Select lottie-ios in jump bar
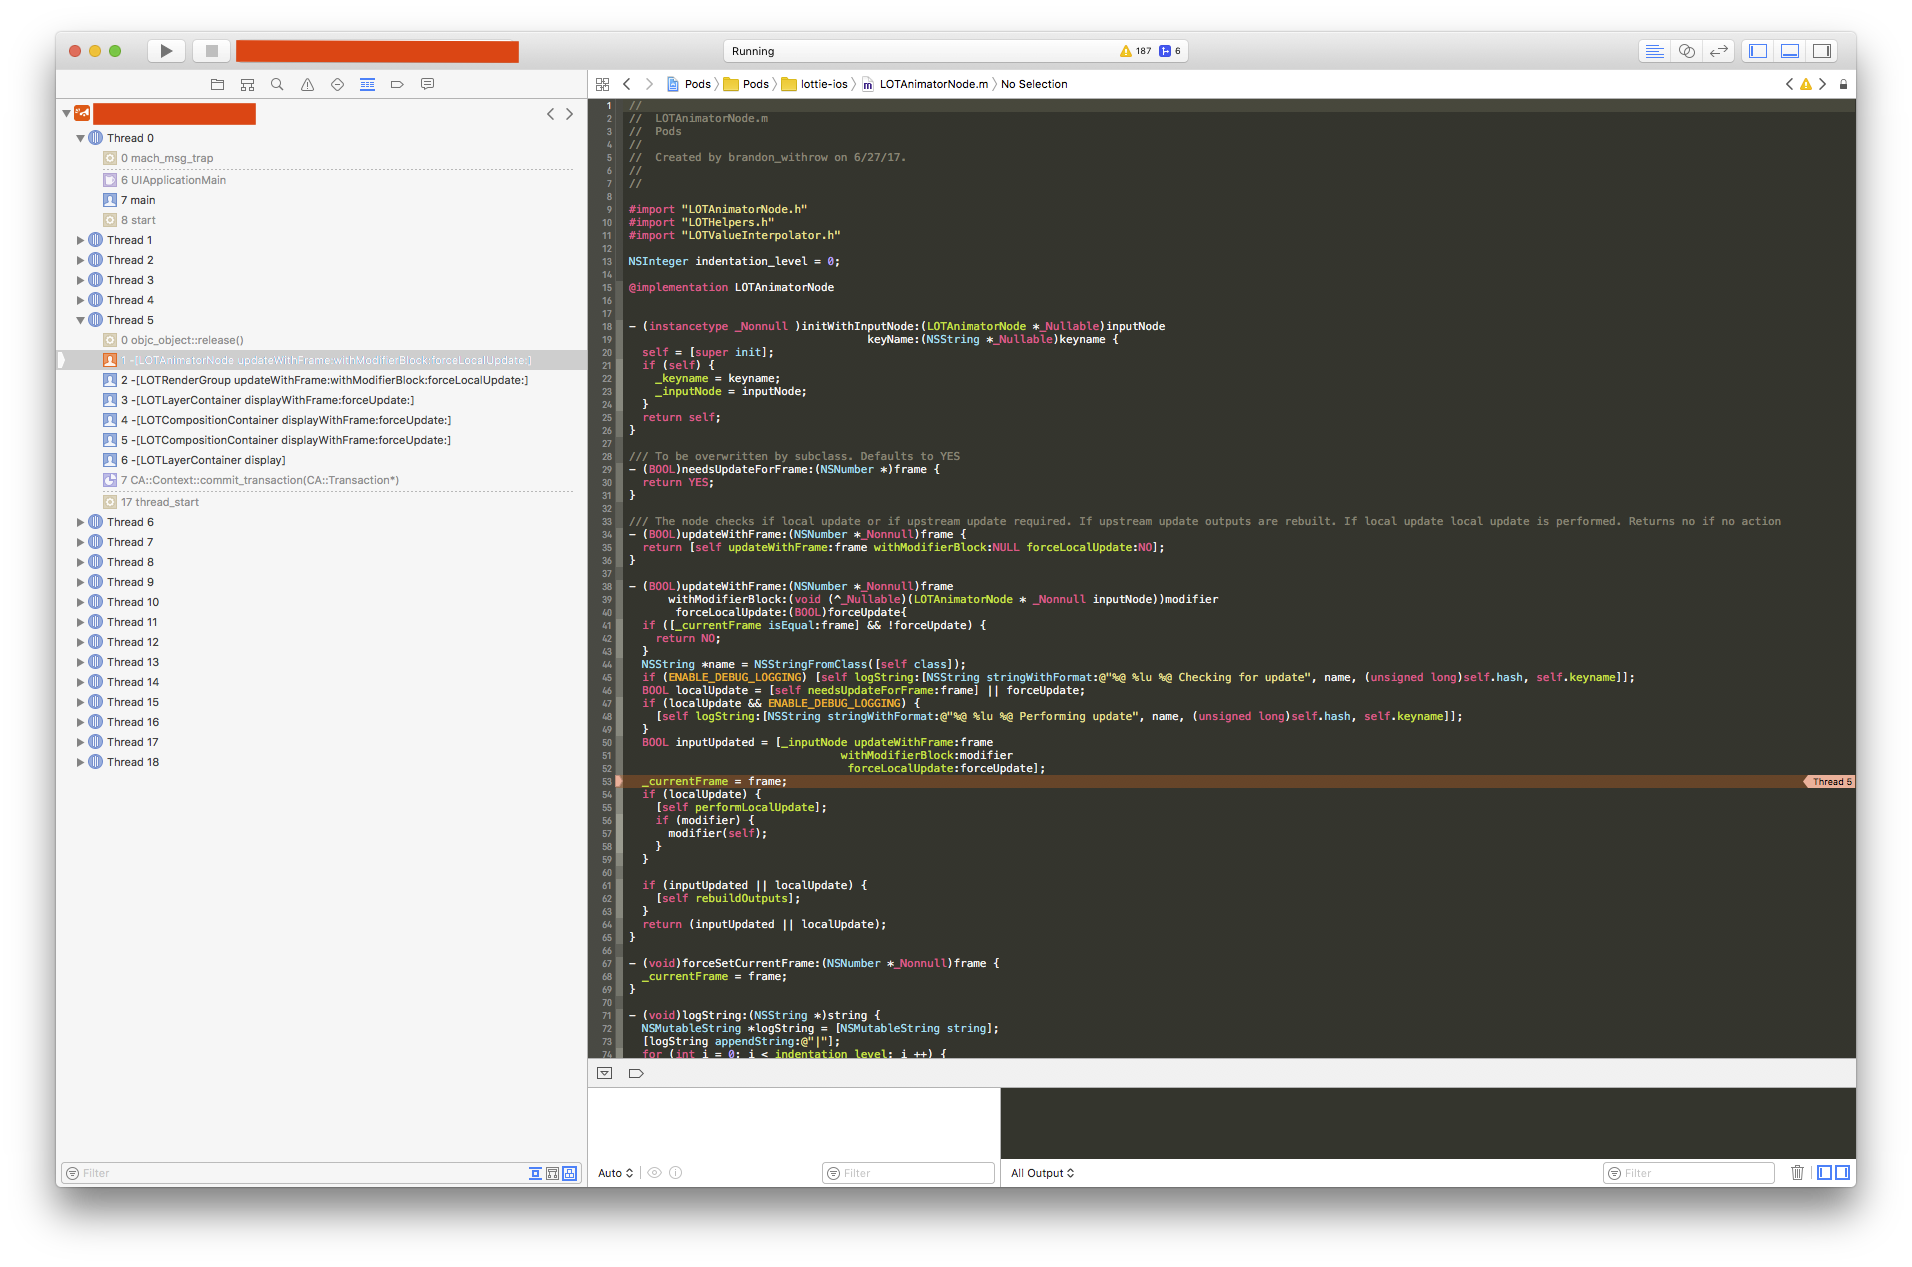 [815, 85]
